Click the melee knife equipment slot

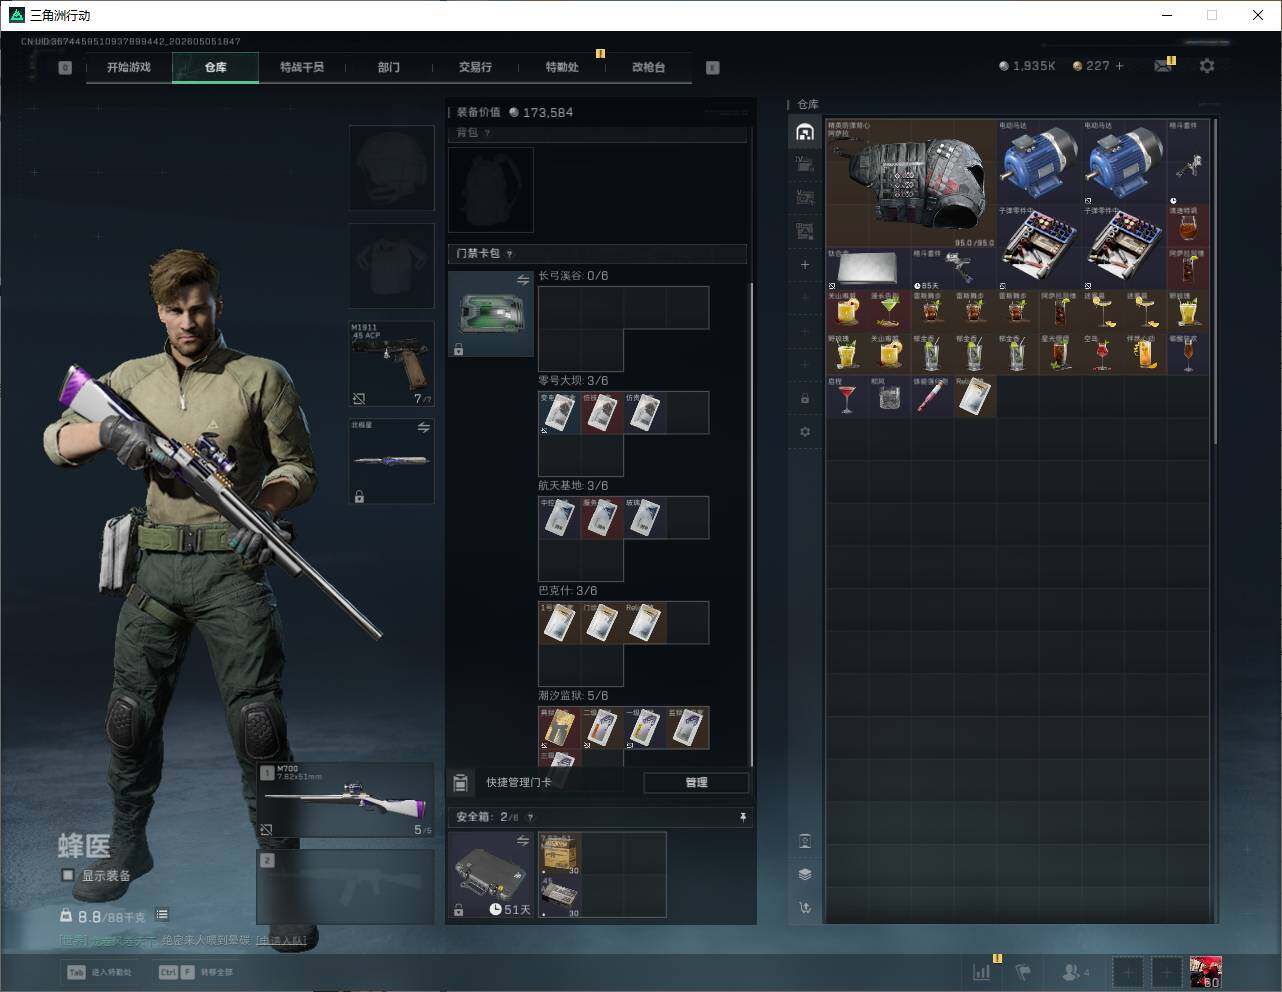tap(391, 461)
